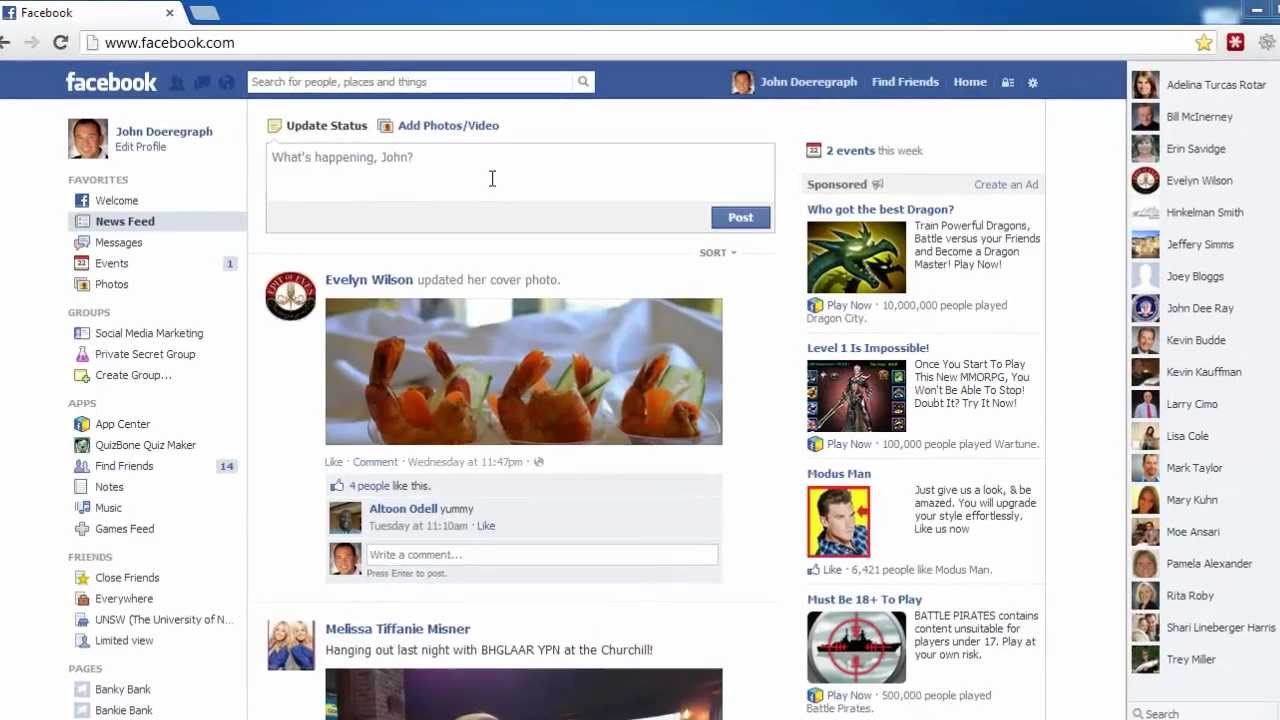This screenshot has width=1280, height=720.
Task: Click Find Friends in top bar
Action: (x=905, y=82)
